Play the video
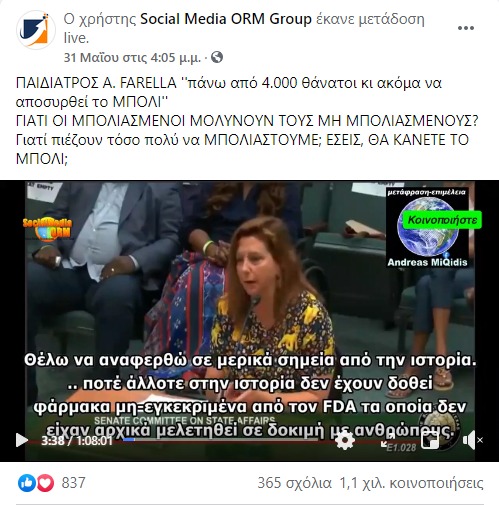 coord(22,440)
